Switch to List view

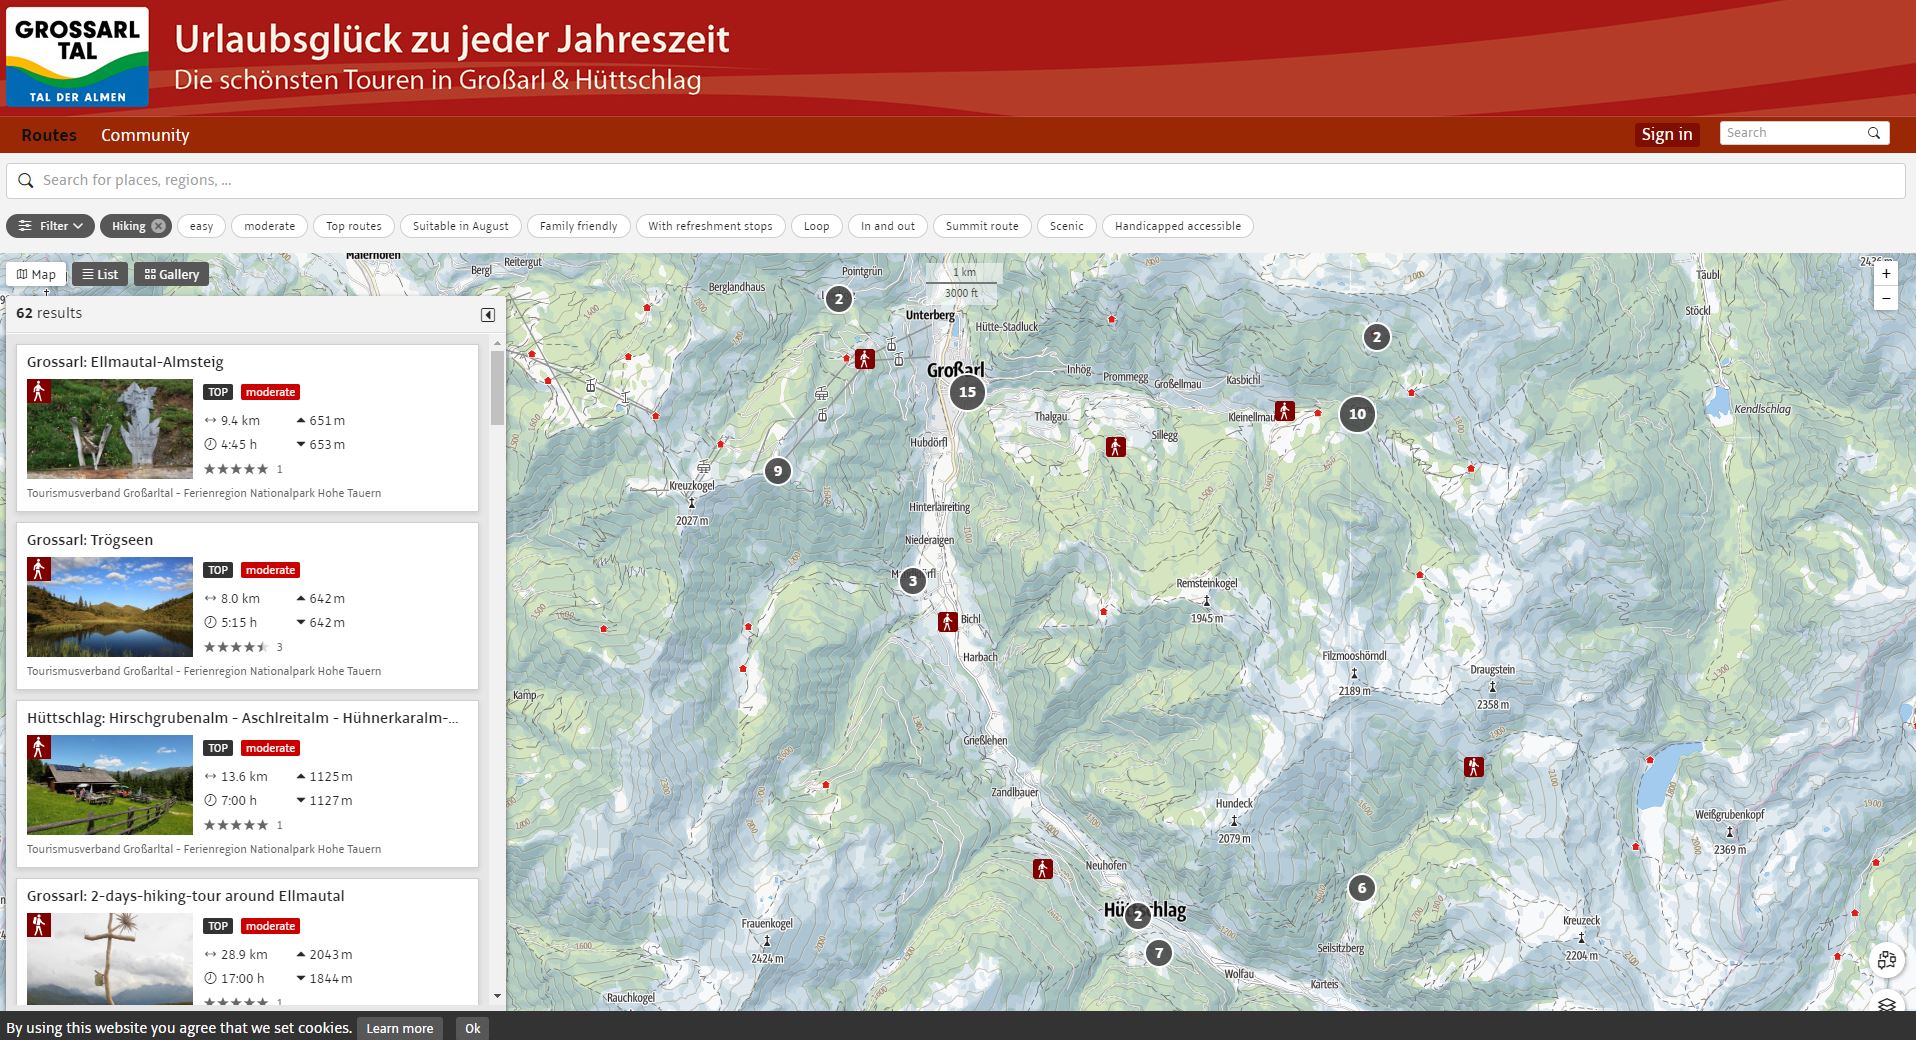click(x=100, y=274)
